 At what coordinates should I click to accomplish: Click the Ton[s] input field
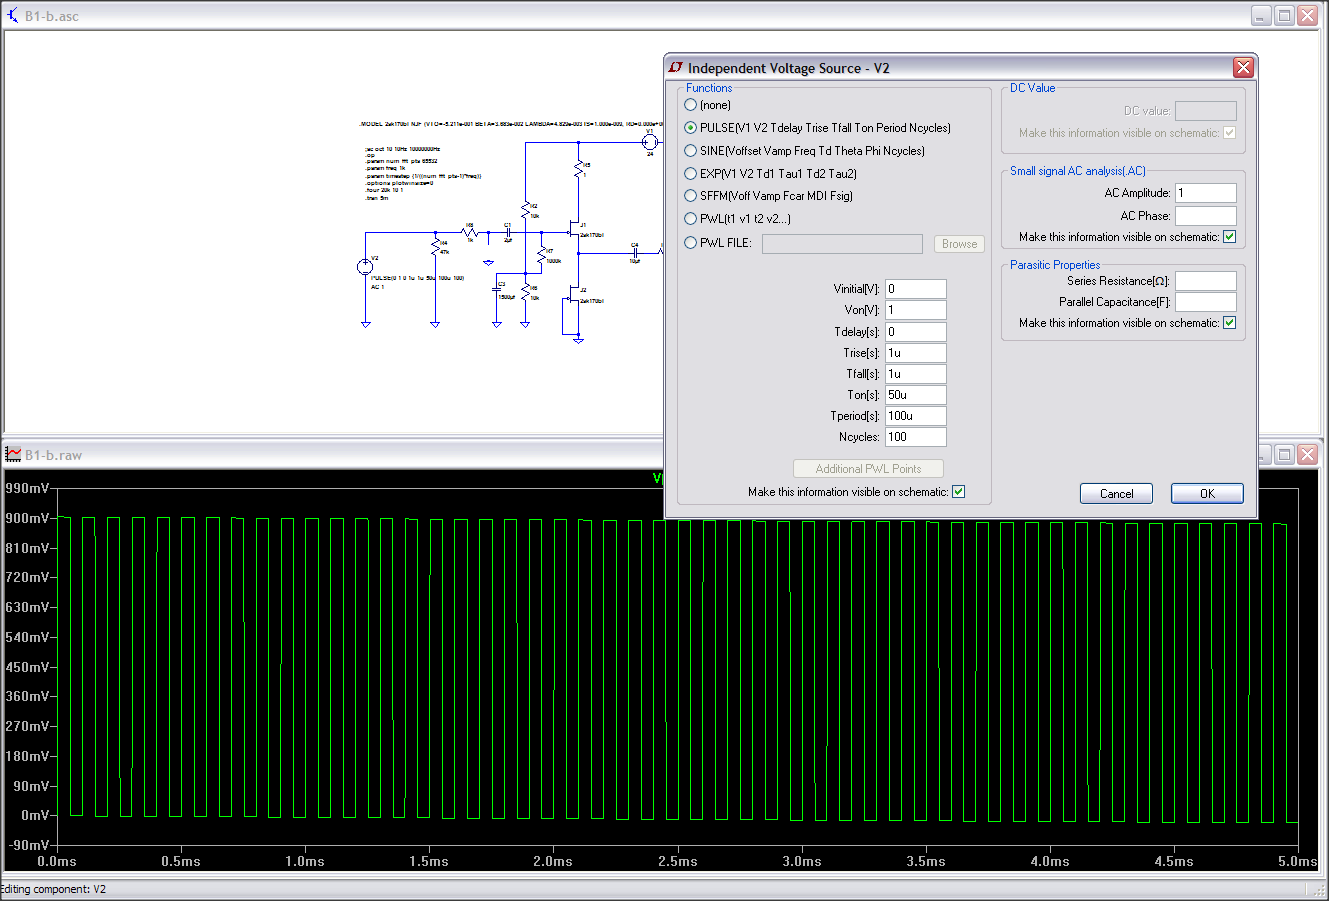click(x=915, y=395)
